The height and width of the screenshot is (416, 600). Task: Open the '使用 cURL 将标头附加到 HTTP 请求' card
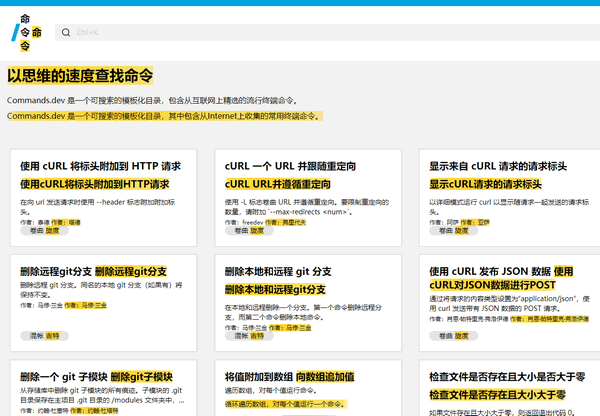click(x=104, y=198)
